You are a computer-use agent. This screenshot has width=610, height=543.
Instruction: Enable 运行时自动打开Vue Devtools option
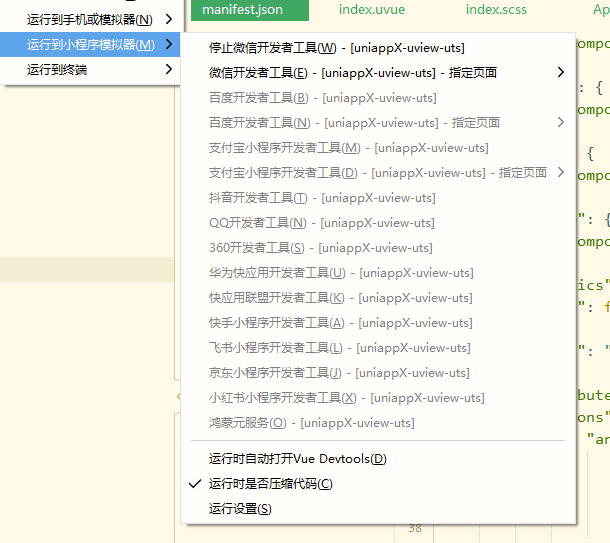297,459
